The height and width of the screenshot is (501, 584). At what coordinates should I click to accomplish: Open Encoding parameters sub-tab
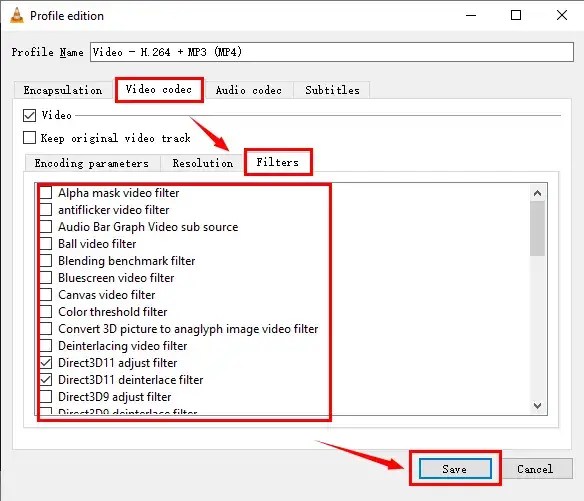(x=92, y=163)
